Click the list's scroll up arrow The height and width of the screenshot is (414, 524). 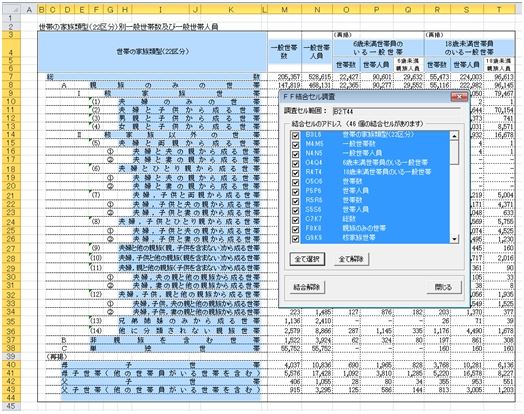click(x=454, y=136)
